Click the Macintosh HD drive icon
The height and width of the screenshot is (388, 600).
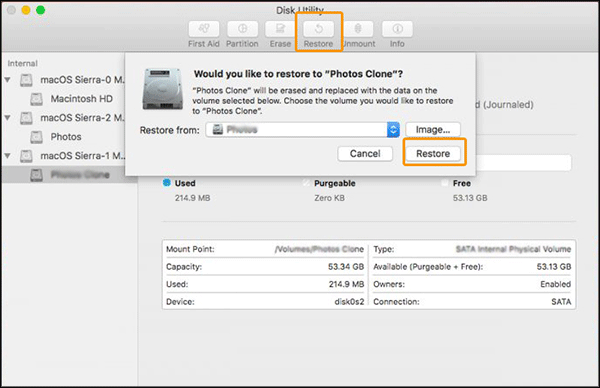pyautogui.click(x=36, y=99)
